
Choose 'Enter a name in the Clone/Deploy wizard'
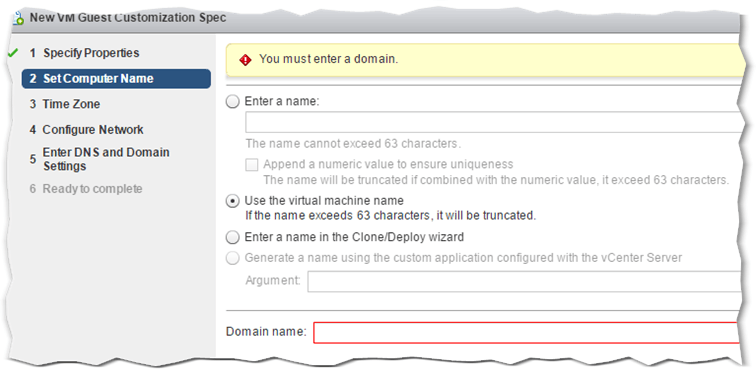[x=233, y=237]
